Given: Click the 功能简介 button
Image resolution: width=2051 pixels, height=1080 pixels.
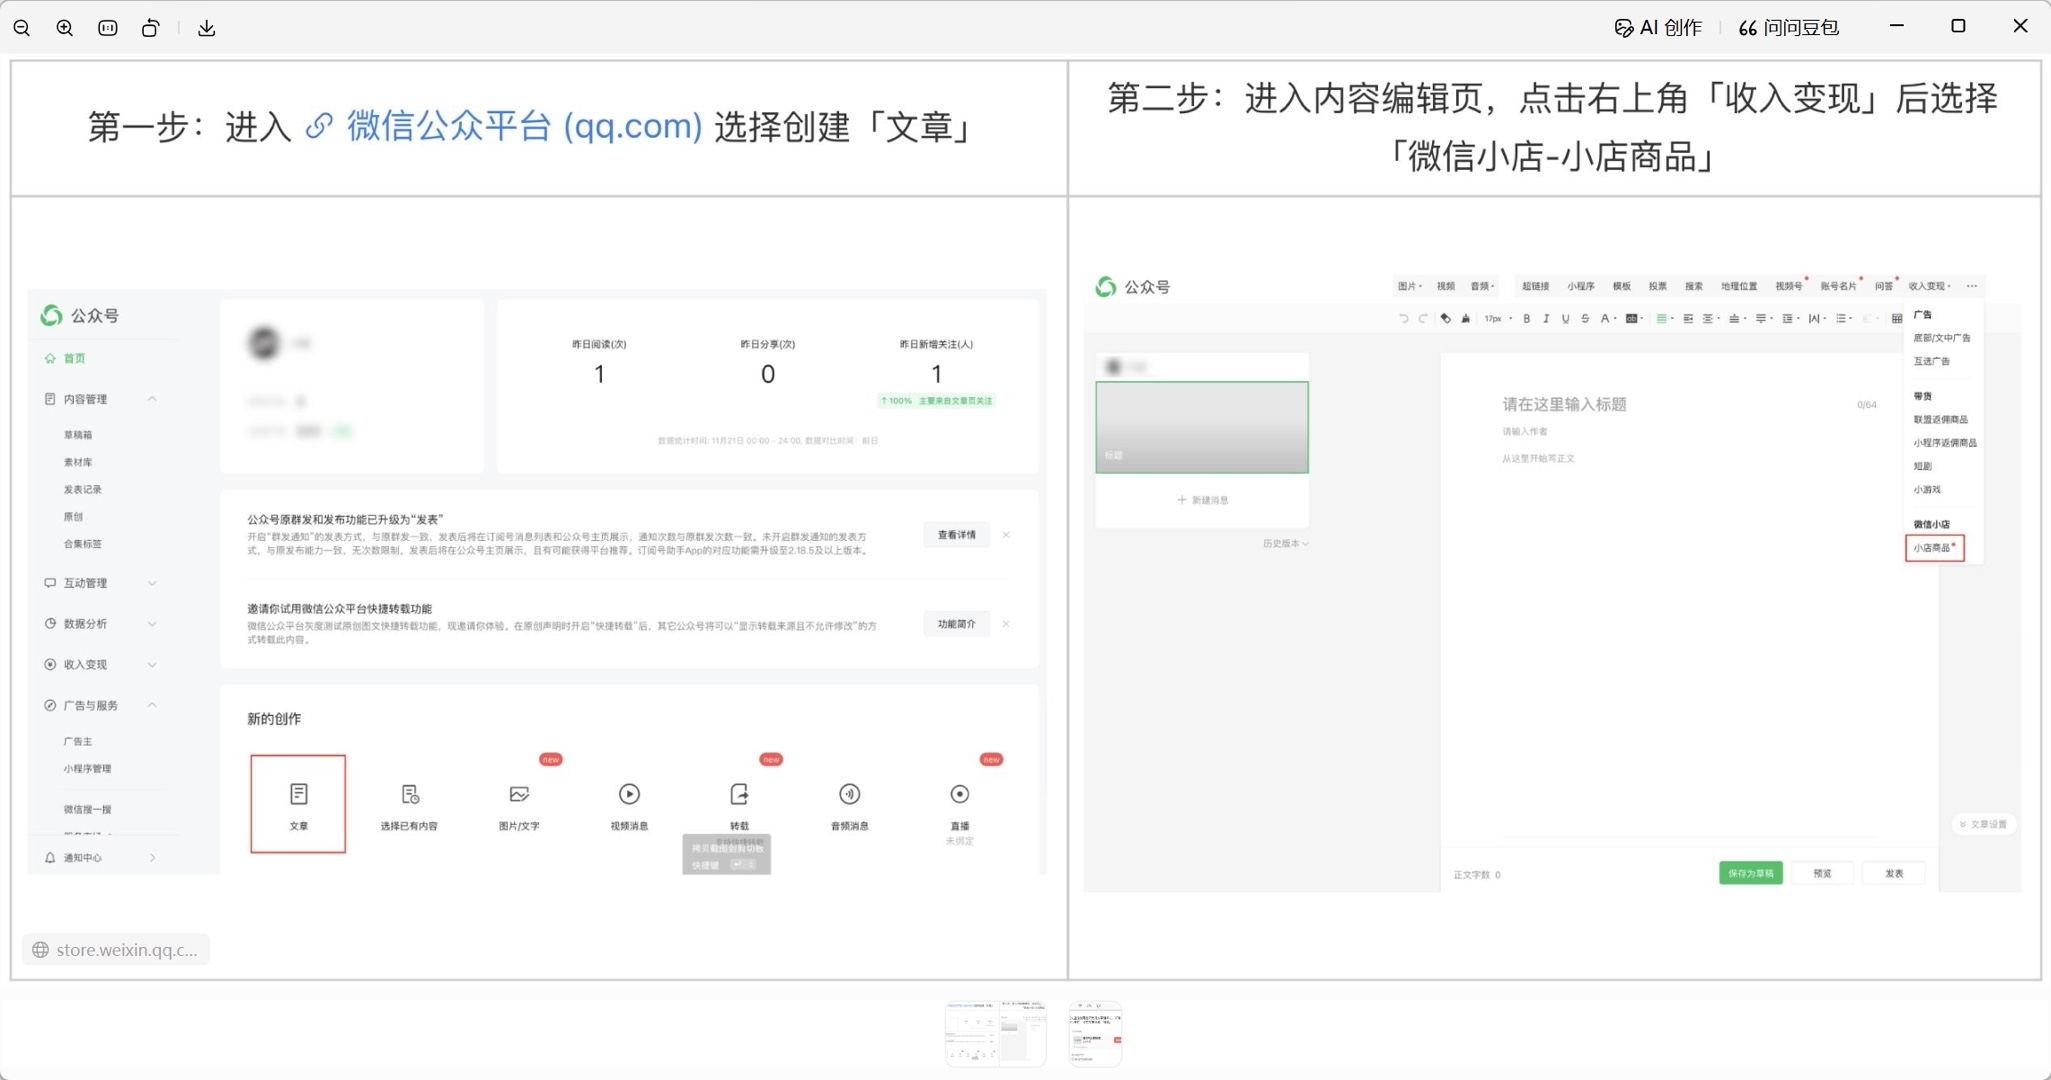Looking at the screenshot, I should (x=957, y=624).
